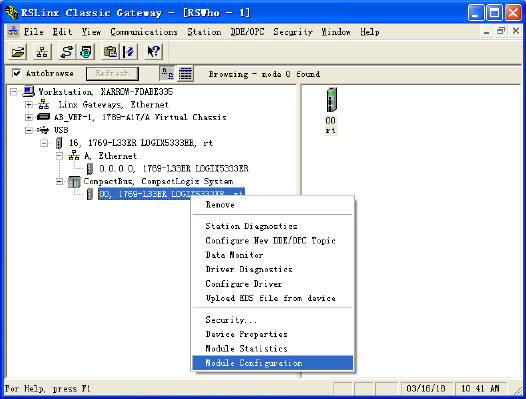Image resolution: width=526 pixels, height=399 pixels.
Task: Click the RSWho network browse toolbar icon
Action: tap(42, 52)
